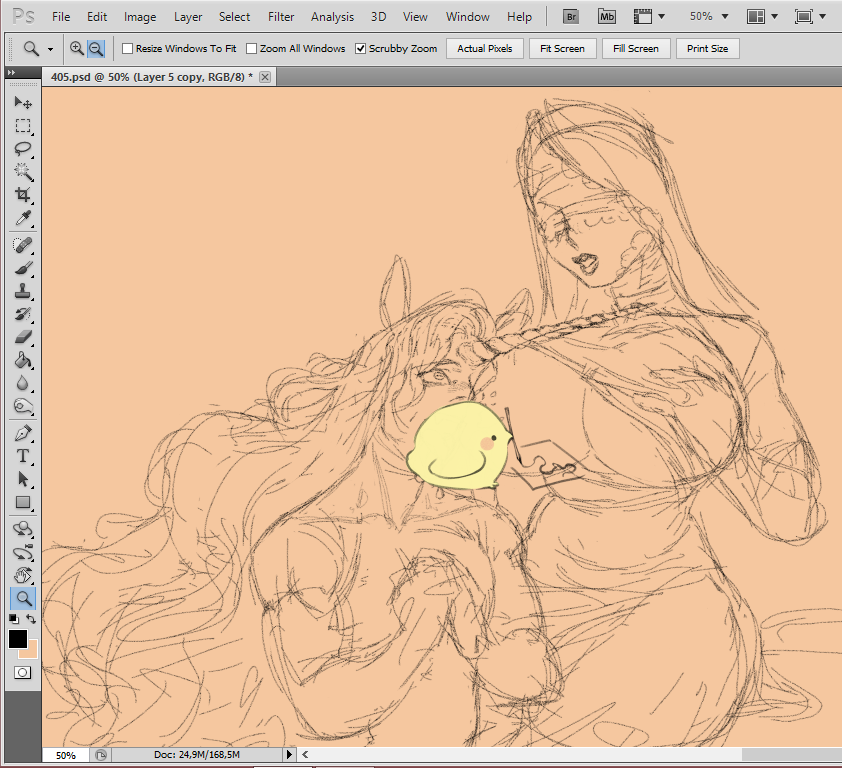Disable the Scrubby Zoom checkbox

[x=361, y=49]
